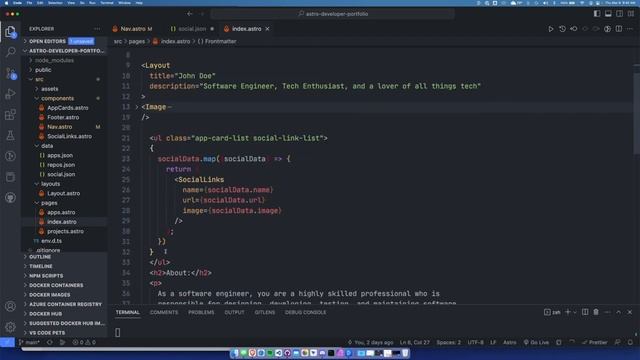Viewport: 640px width, 360px height.
Task: Click Ln 6, Col 27 in status bar
Action: pos(415,342)
